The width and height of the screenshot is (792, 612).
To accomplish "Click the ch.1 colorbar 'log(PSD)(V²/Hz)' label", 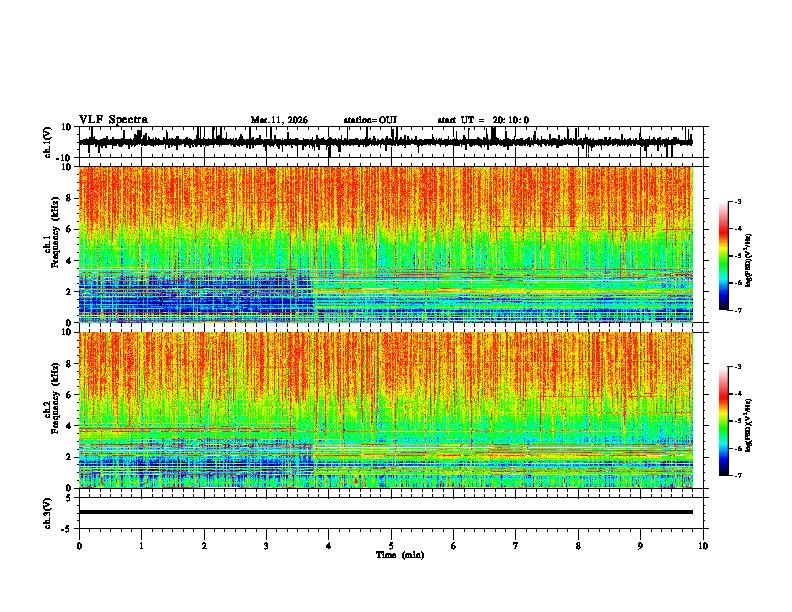I will [x=749, y=261].
